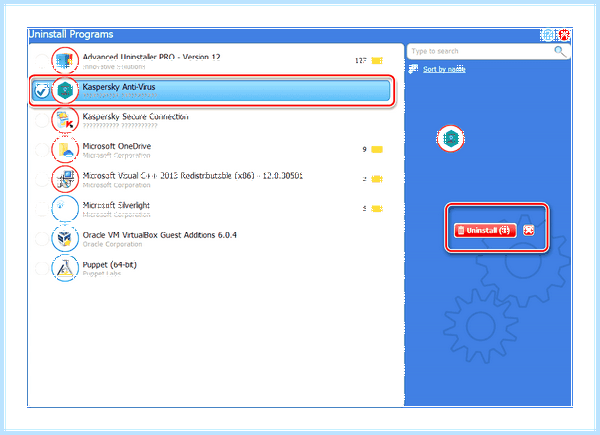Select the Microsoft Silverlight entry

116,205
